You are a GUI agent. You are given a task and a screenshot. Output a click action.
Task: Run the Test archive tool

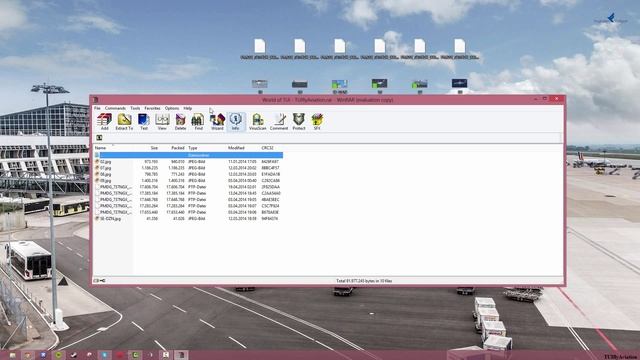[144, 122]
